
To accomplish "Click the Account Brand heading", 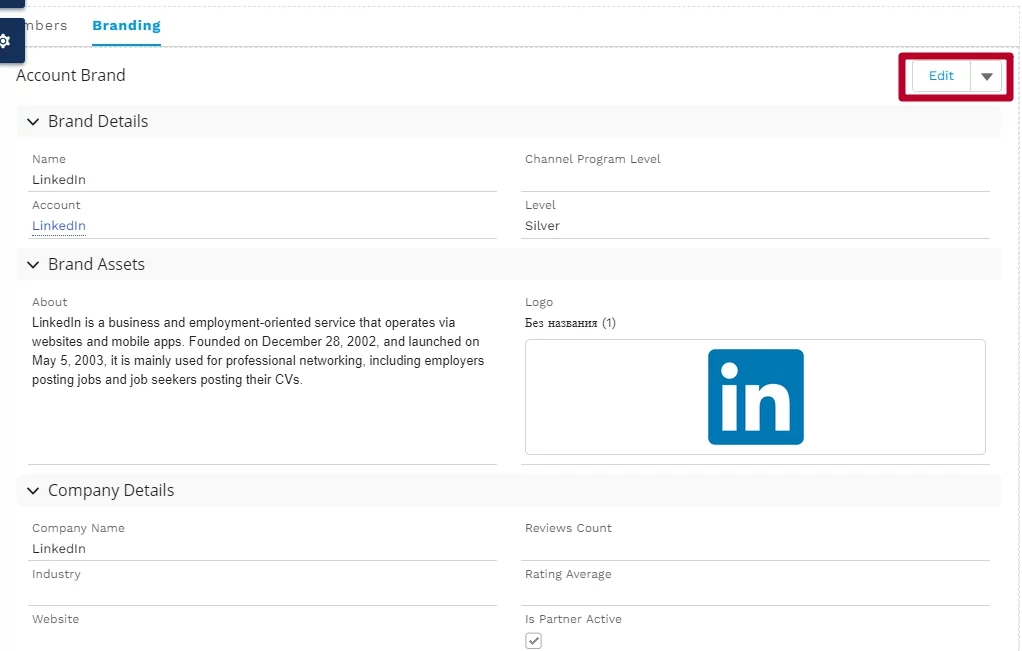I will (70, 76).
